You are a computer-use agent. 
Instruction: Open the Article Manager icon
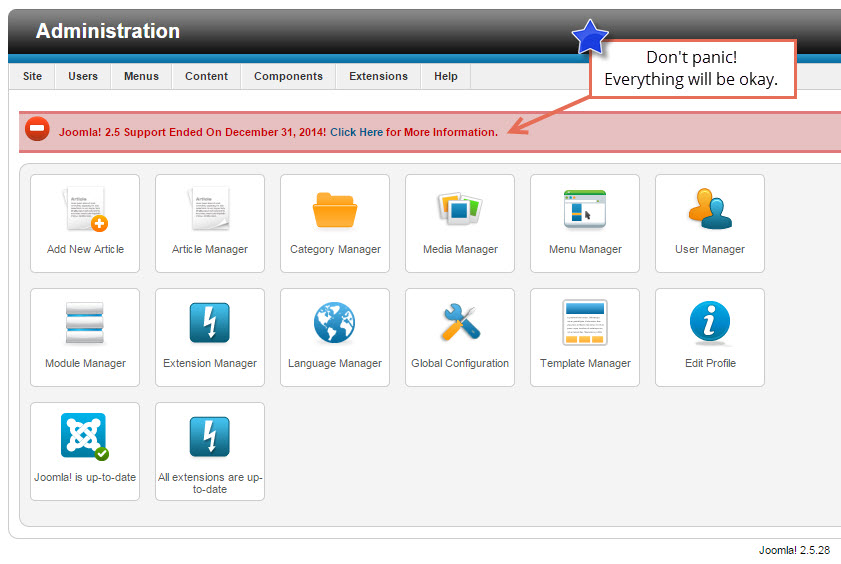point(210,209)
